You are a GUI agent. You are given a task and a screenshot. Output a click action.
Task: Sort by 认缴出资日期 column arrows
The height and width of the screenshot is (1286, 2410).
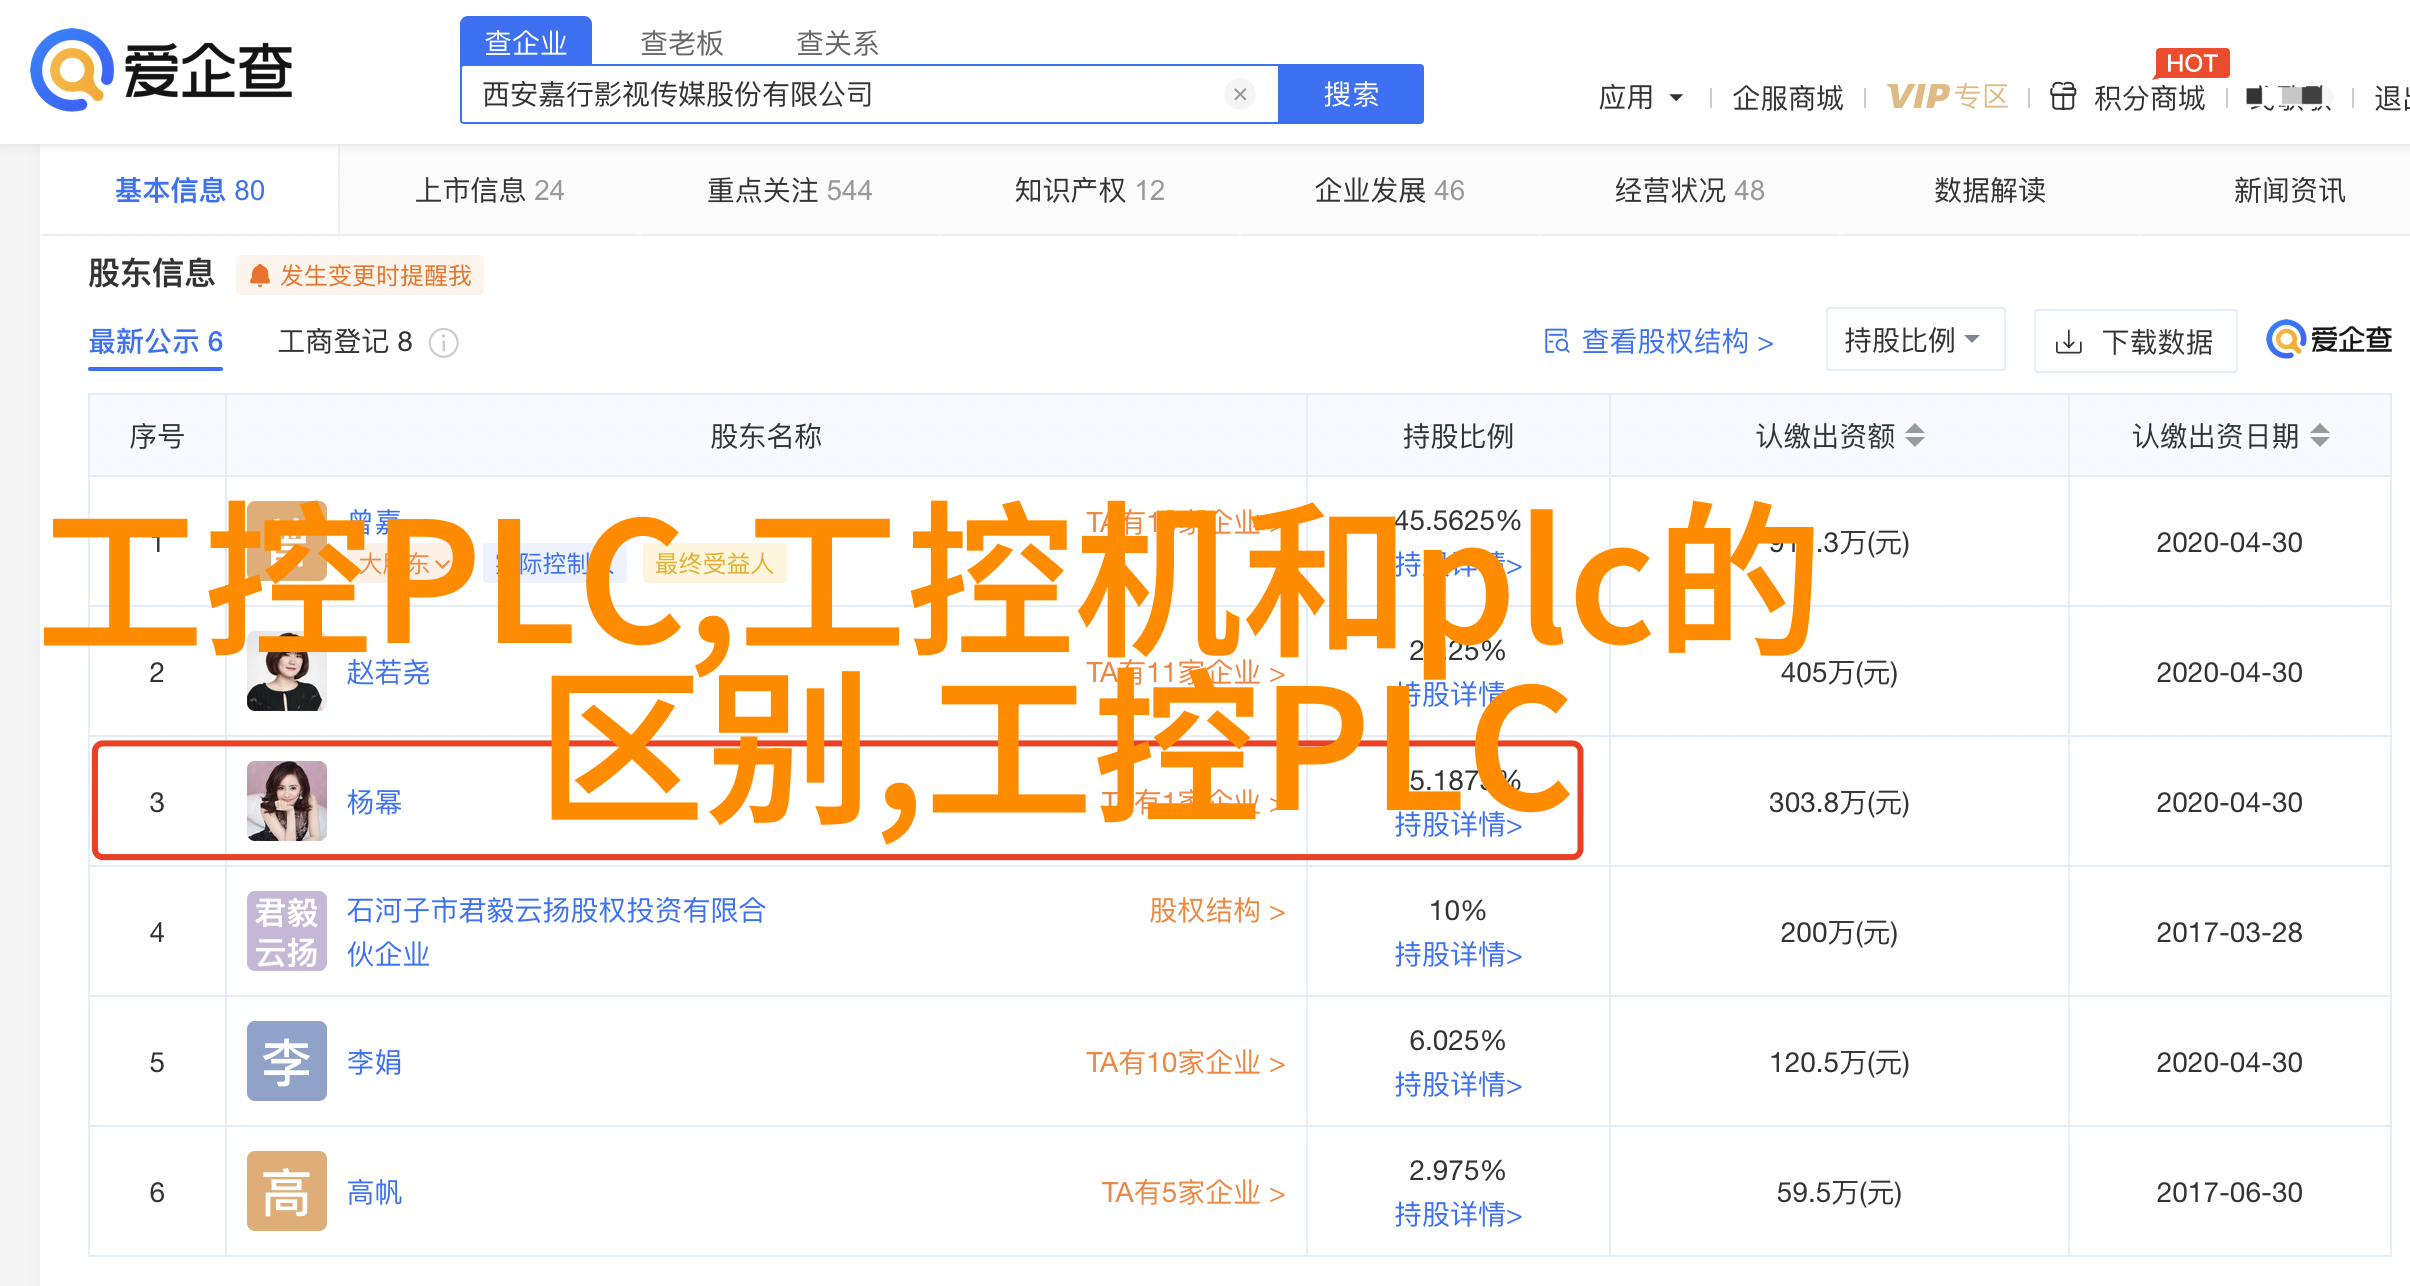2321,436
